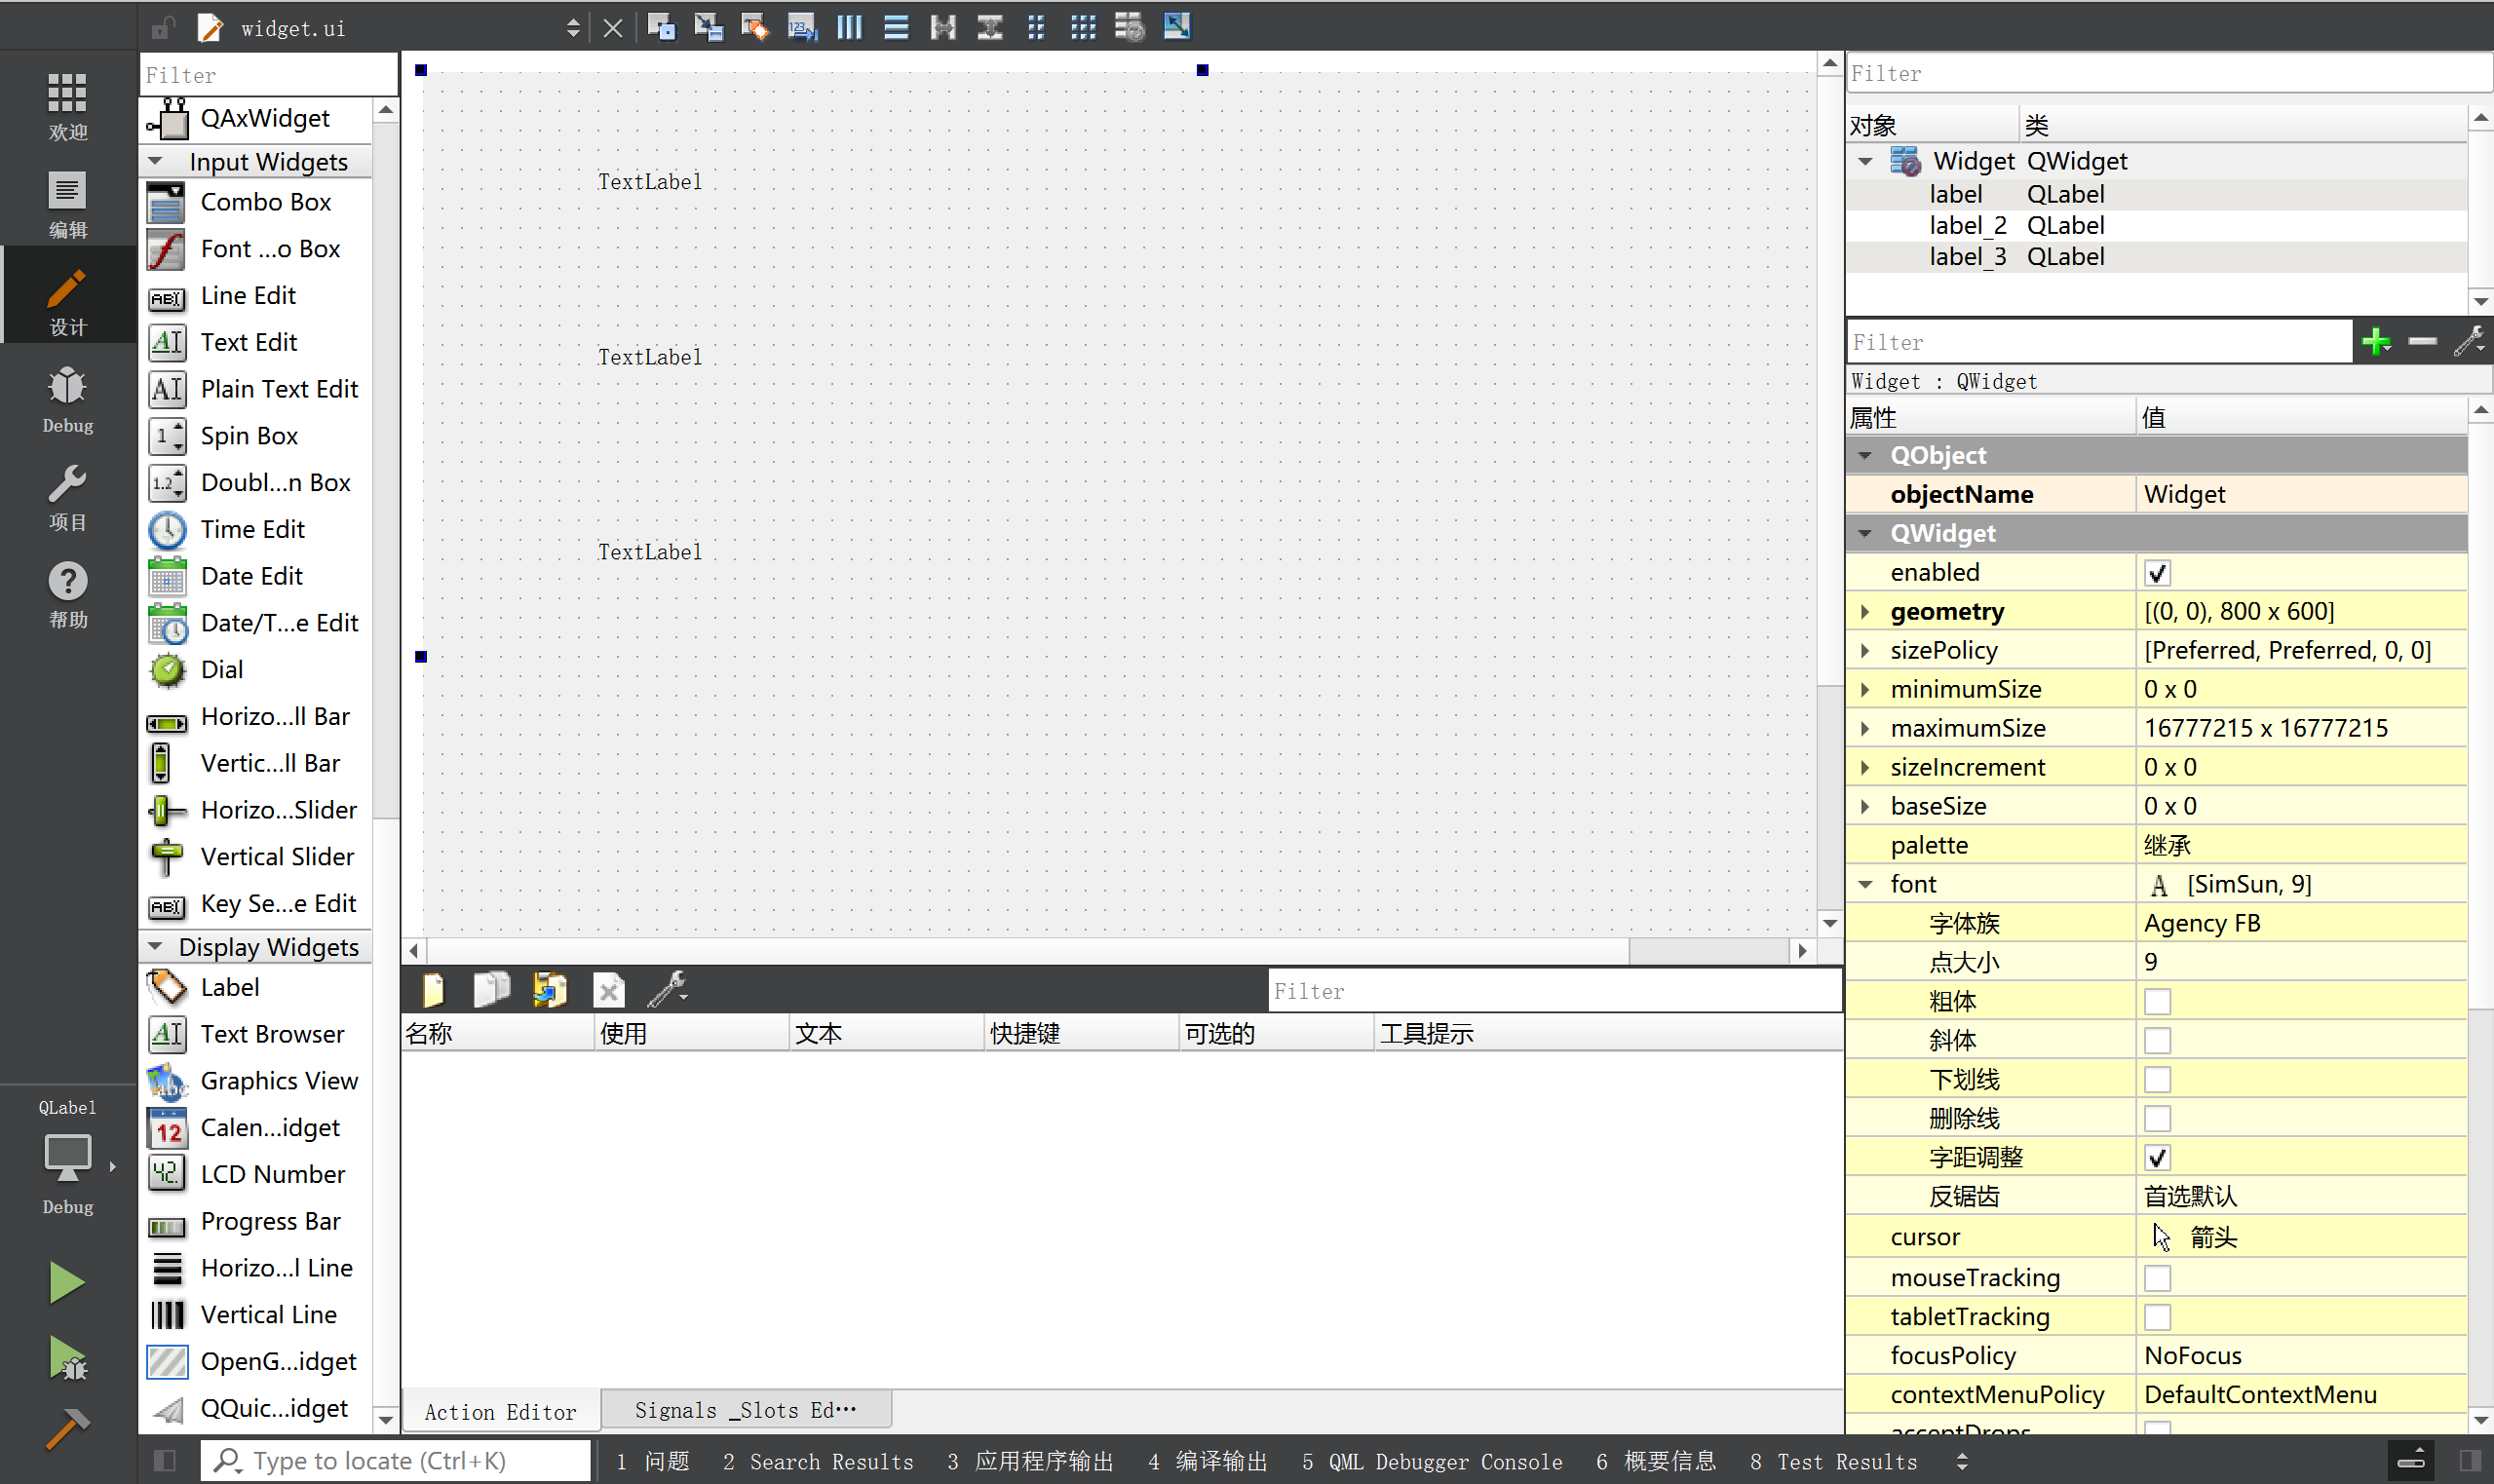
Task: Click the green plus add property icon
Action: tap(2376, 342)
